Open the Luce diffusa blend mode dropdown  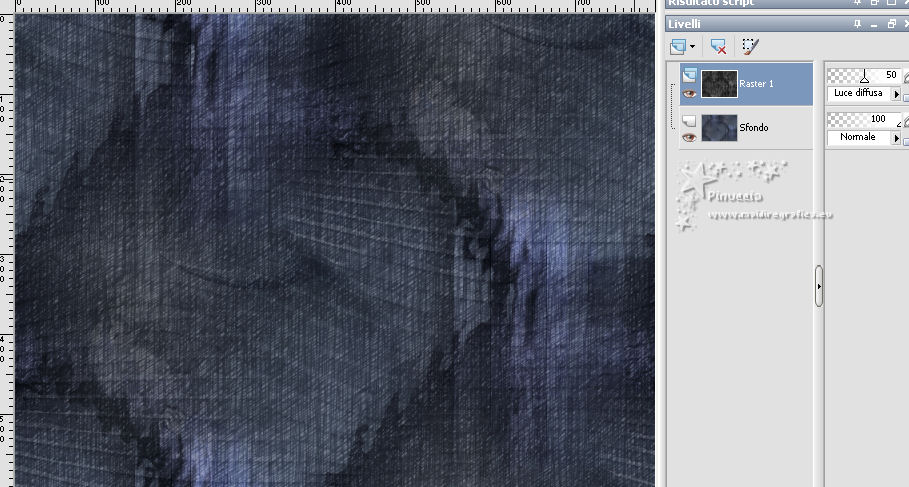pyautogui.click(x=896, y=93)
